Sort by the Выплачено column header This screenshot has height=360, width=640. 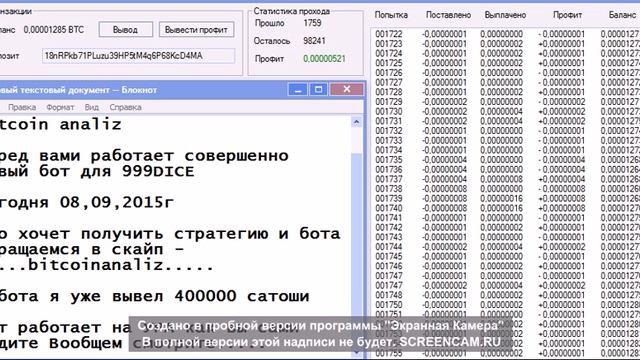[505, 15]
